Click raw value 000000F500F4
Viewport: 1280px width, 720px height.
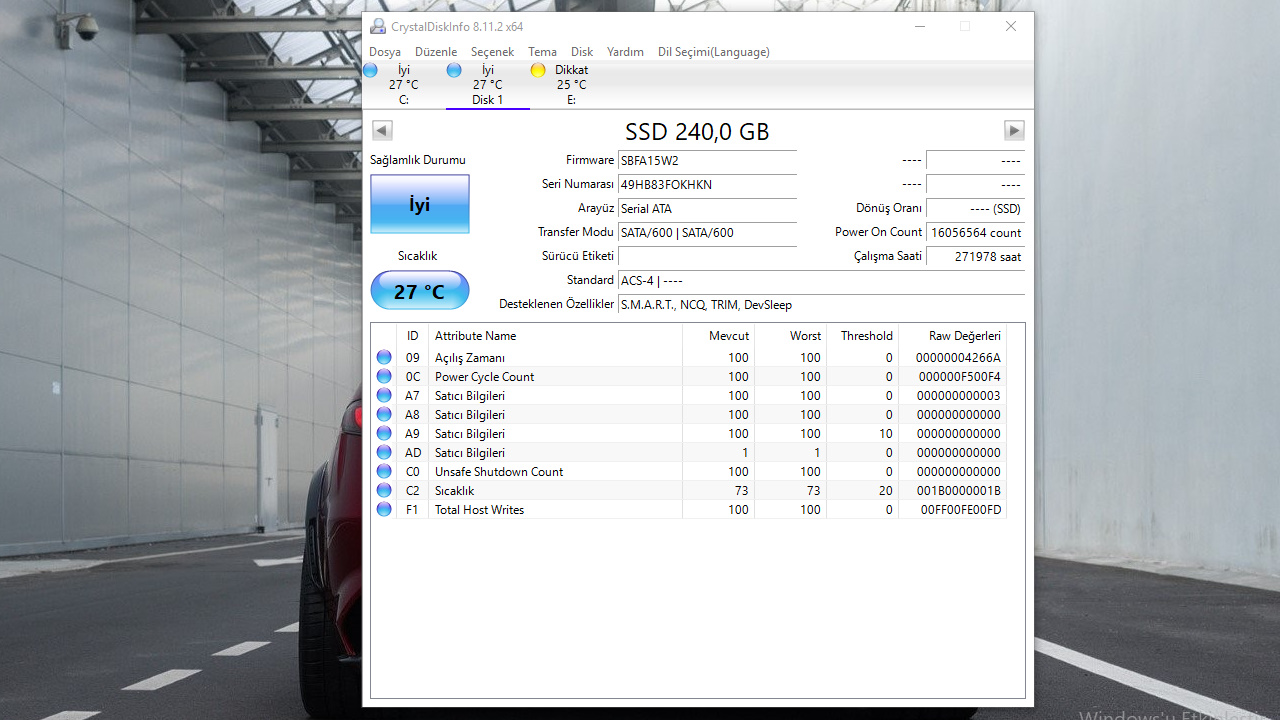pyautogui.click(x=958, y=377)
